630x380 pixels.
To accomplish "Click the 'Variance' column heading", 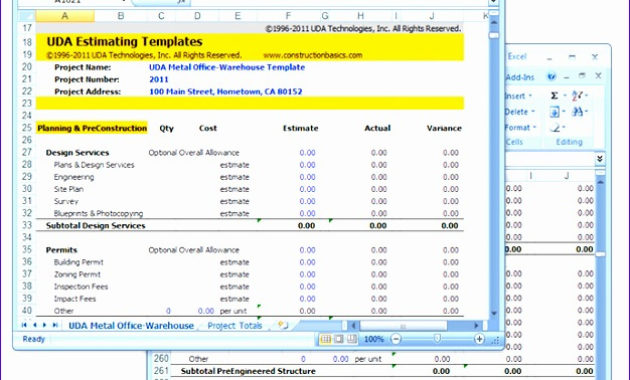I will pos(444,129).
